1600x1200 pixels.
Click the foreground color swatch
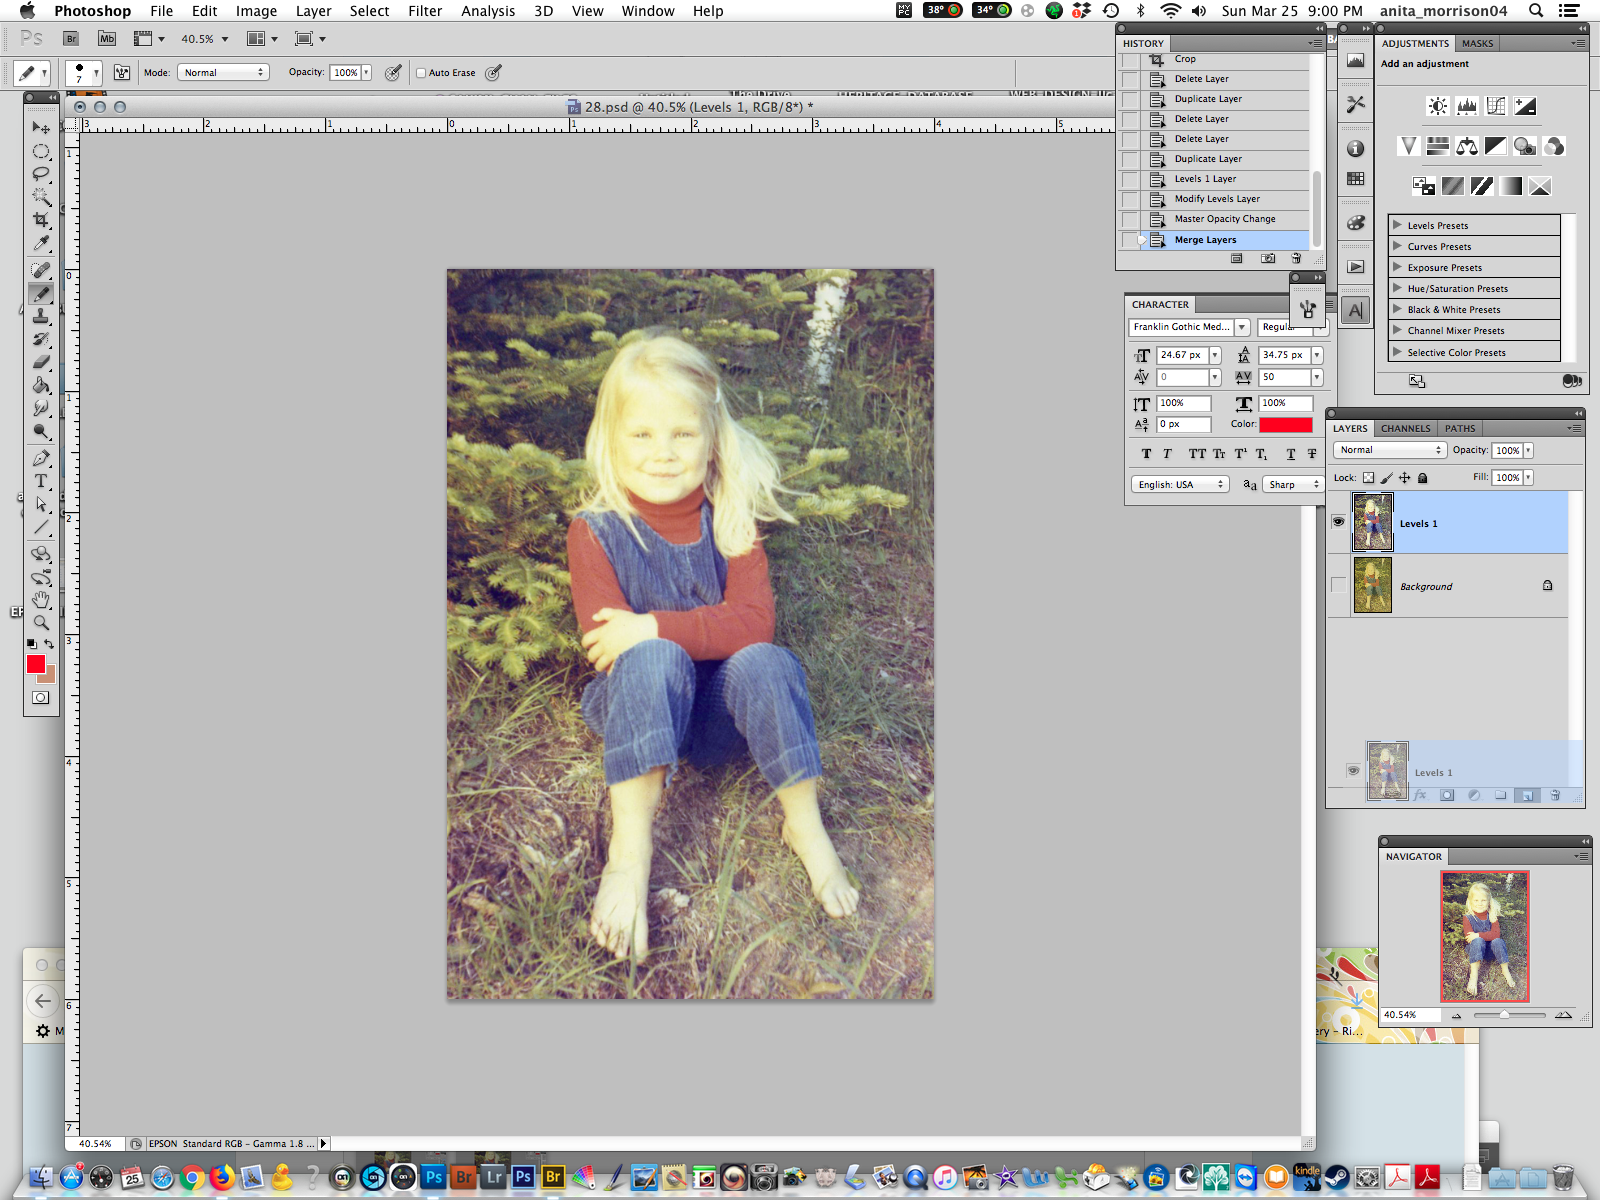pos(36,664)
